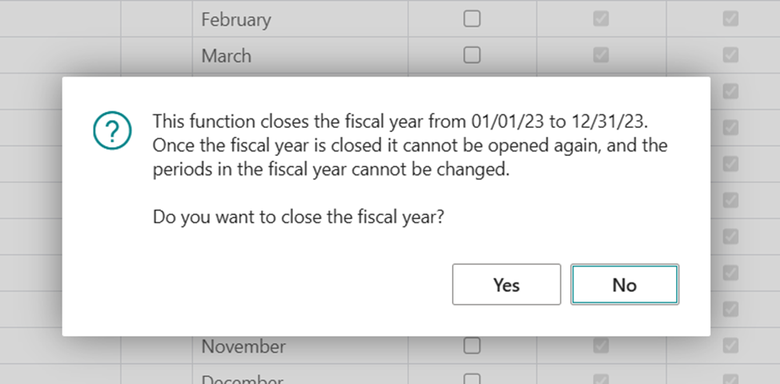Toggle November's rightmost checked box
Image resolution: width=780 pixels, height=384 pixels.
pos(730,345)
